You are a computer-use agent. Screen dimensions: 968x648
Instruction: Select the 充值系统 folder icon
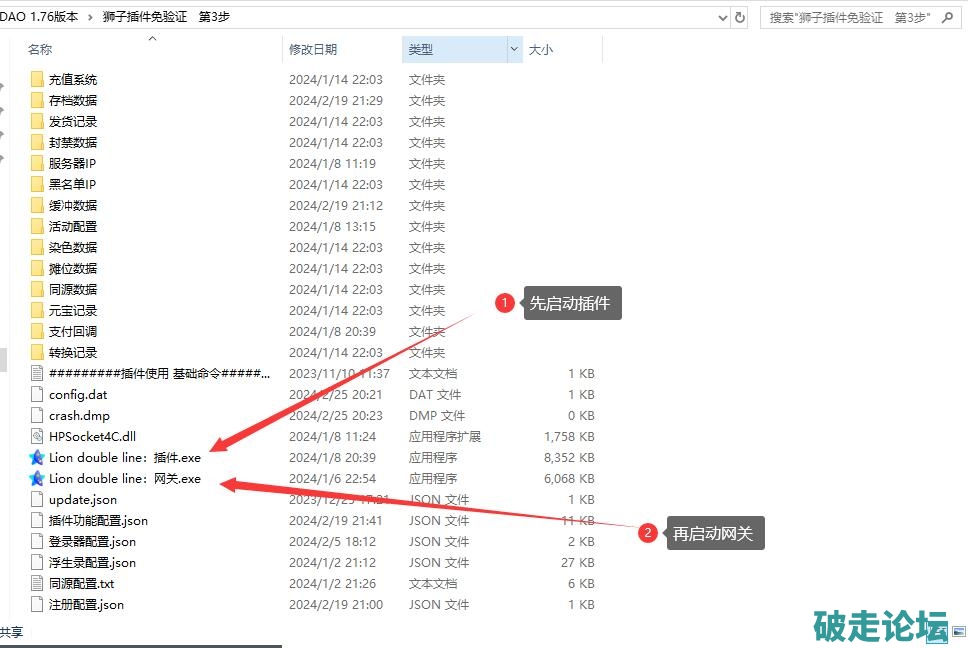[x=37, y=80]
